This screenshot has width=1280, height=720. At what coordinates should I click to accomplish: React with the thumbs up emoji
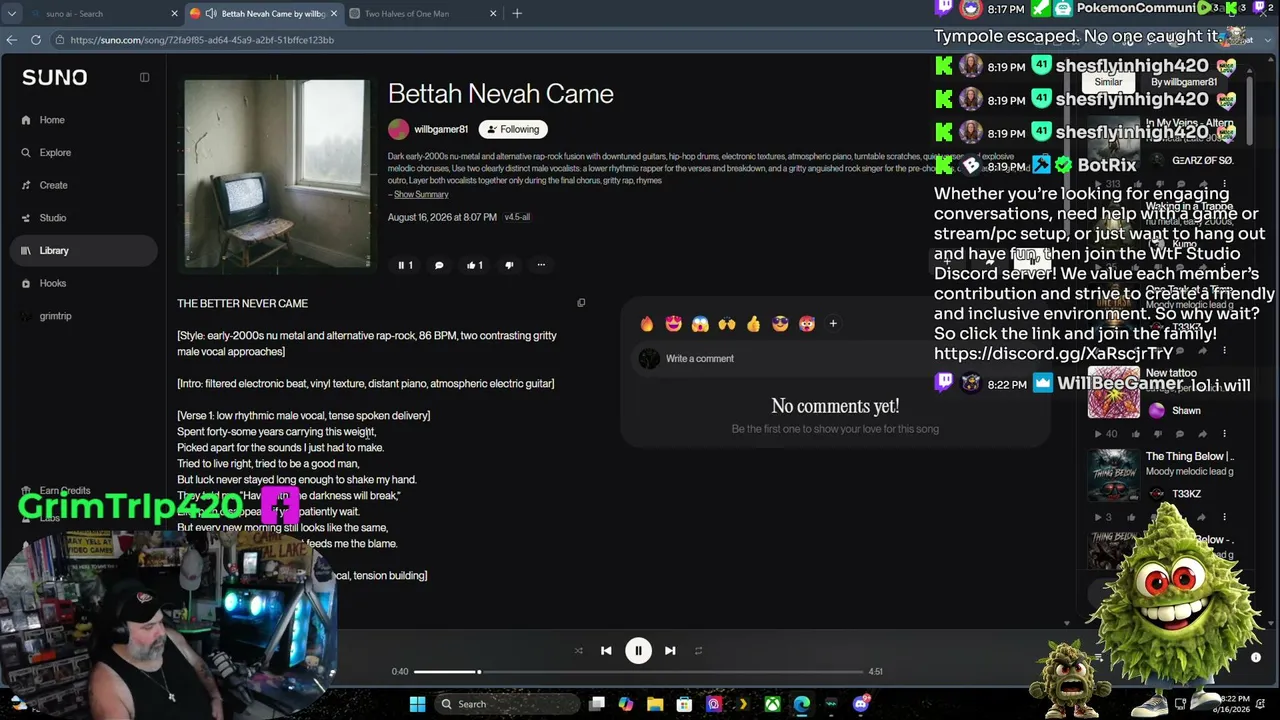click(x=753, y=323)
